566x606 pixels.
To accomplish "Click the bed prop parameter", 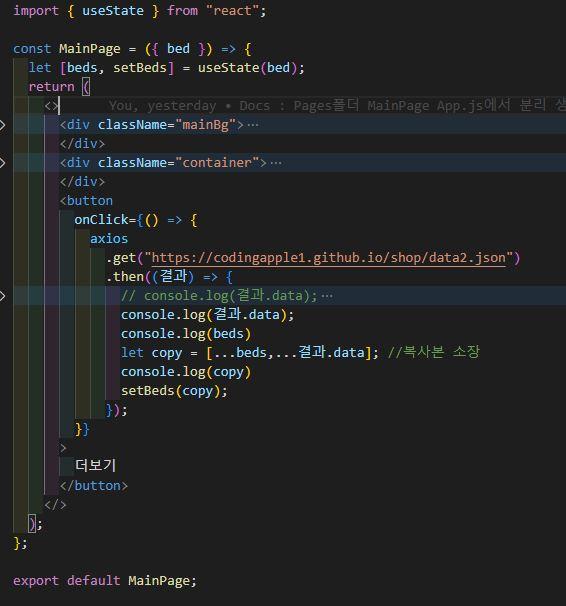I will click(178, 49).
